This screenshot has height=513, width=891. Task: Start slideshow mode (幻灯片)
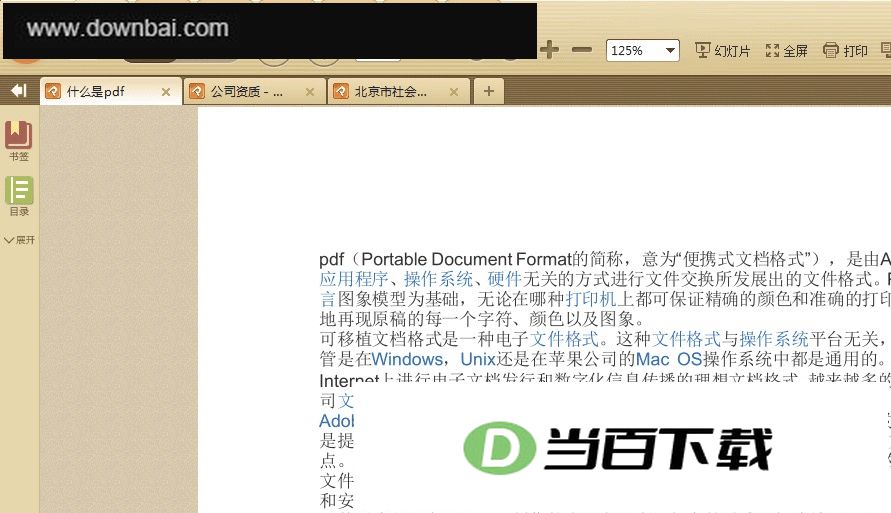(723, 51)
